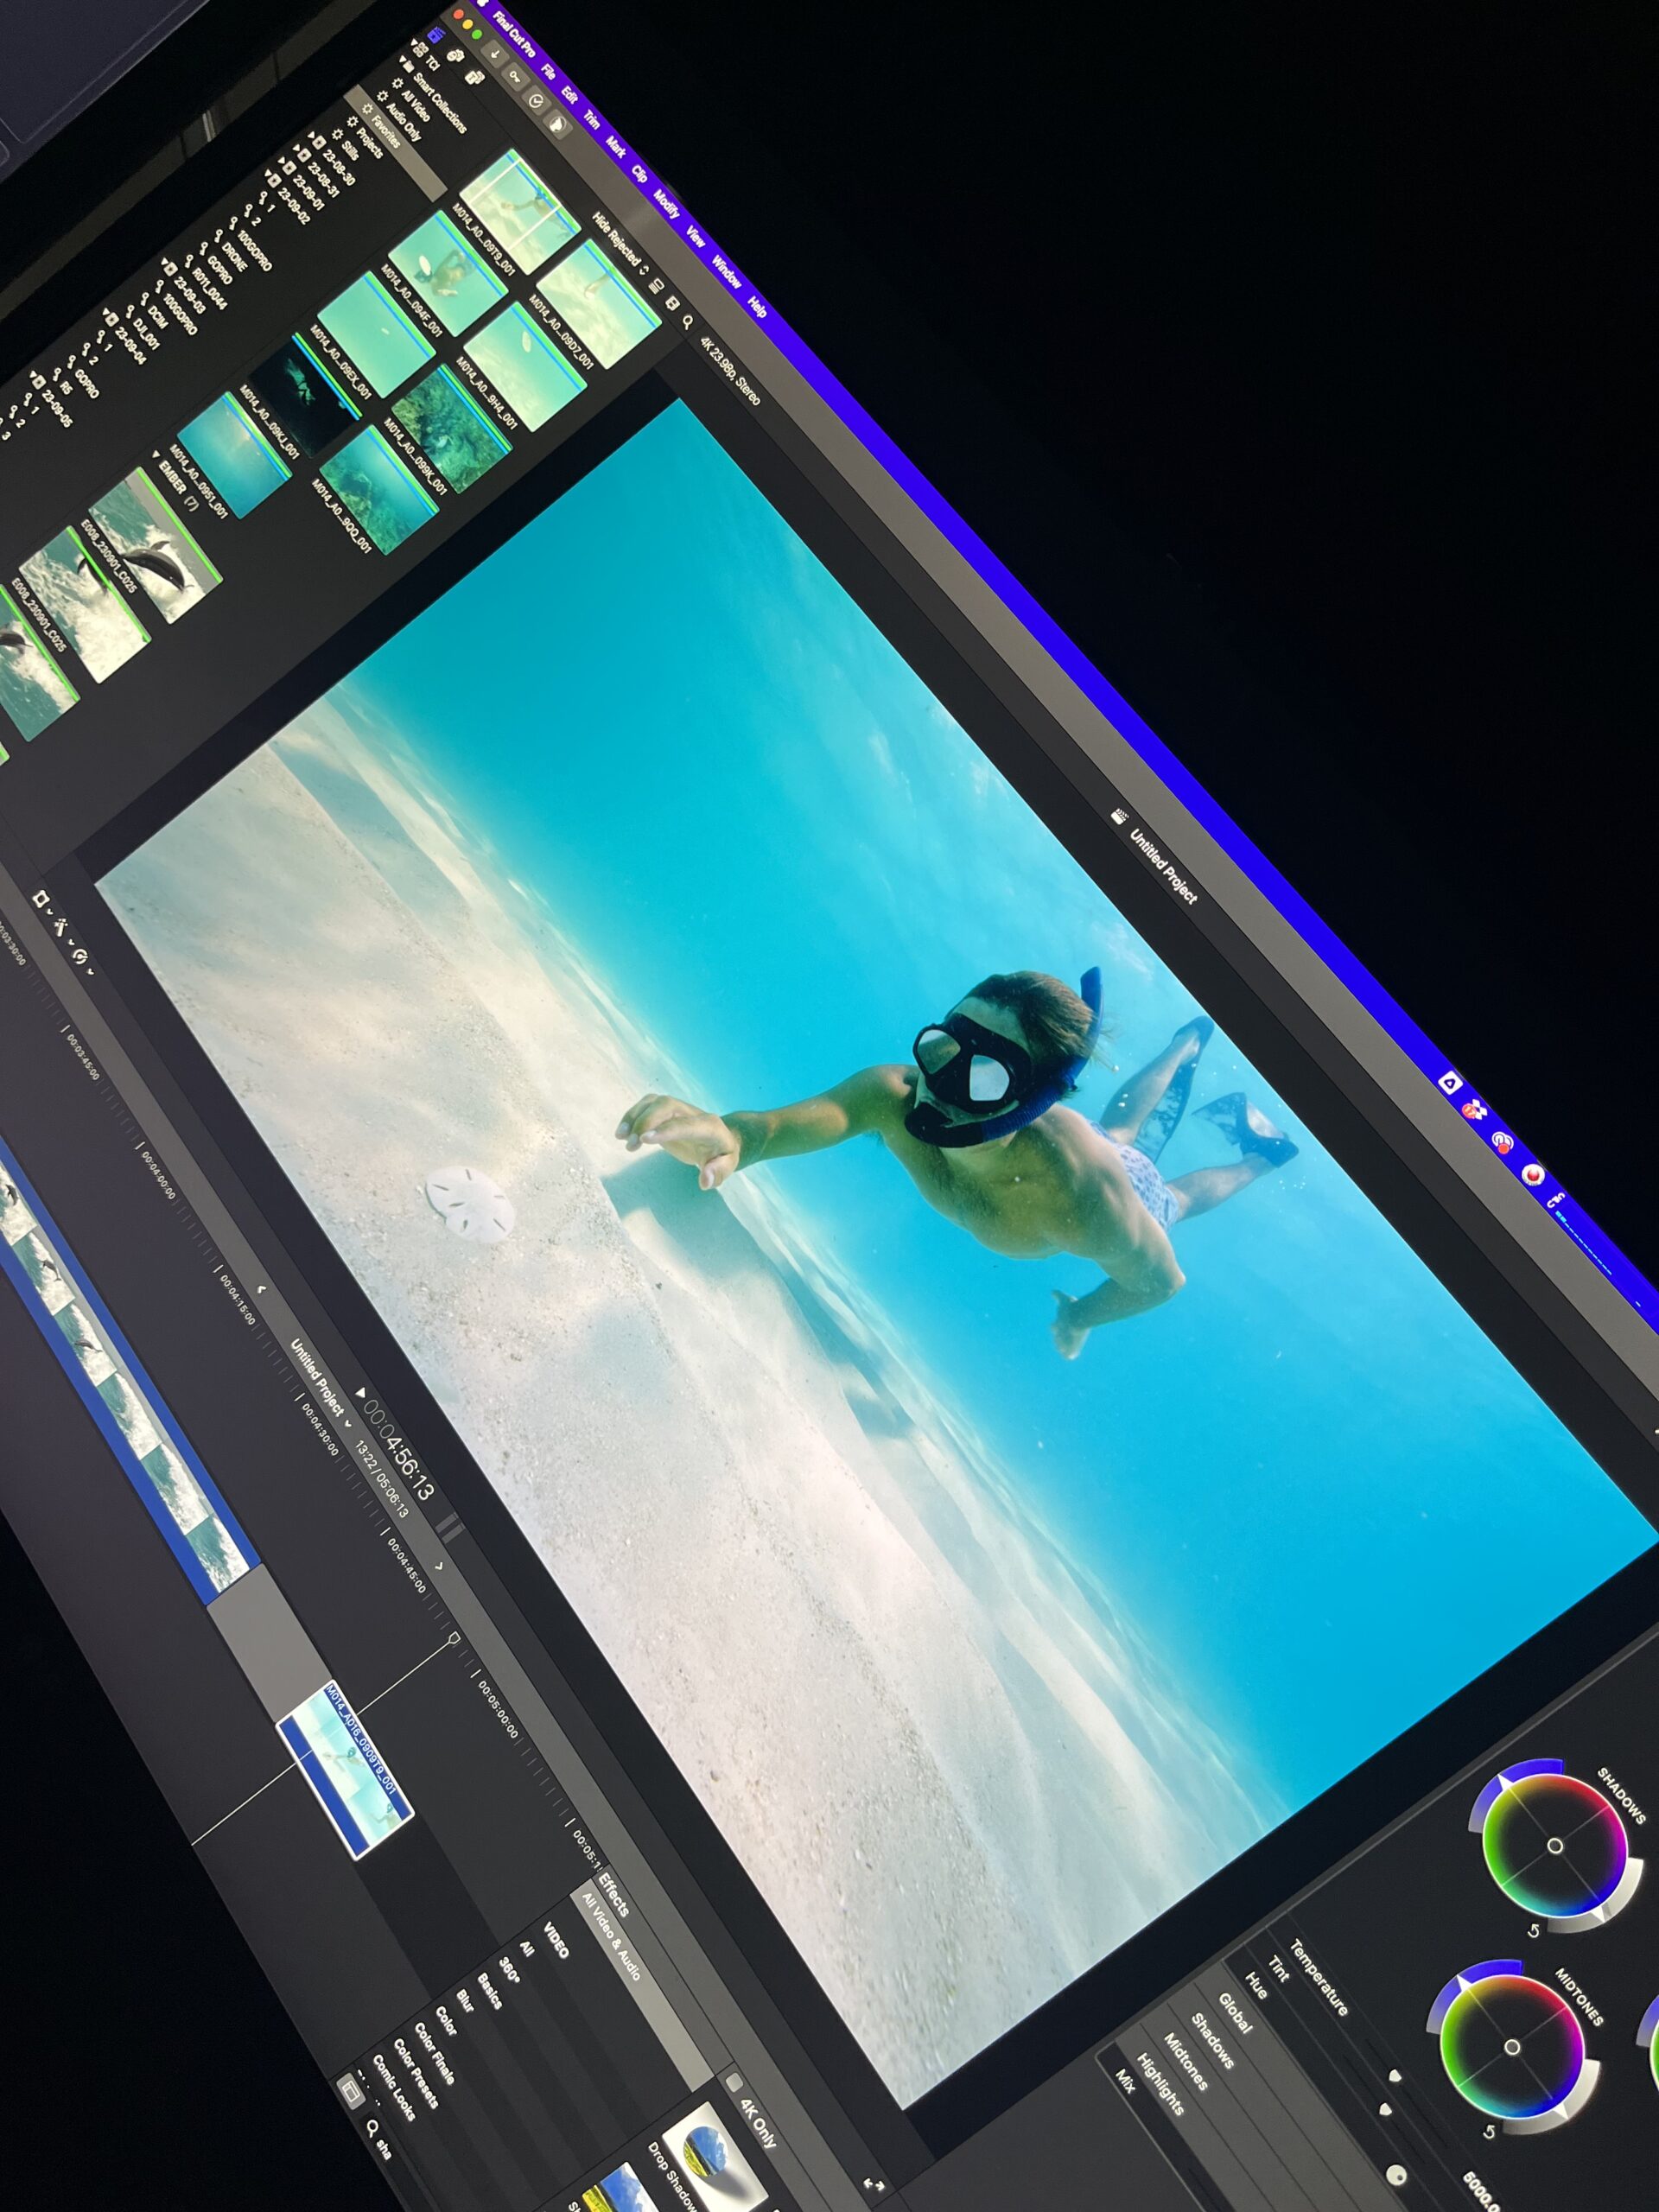Open the Titles and Generators sidebar icon
The width and height of the screenshot is (1659, 2212).
click(x=475, y=77)
